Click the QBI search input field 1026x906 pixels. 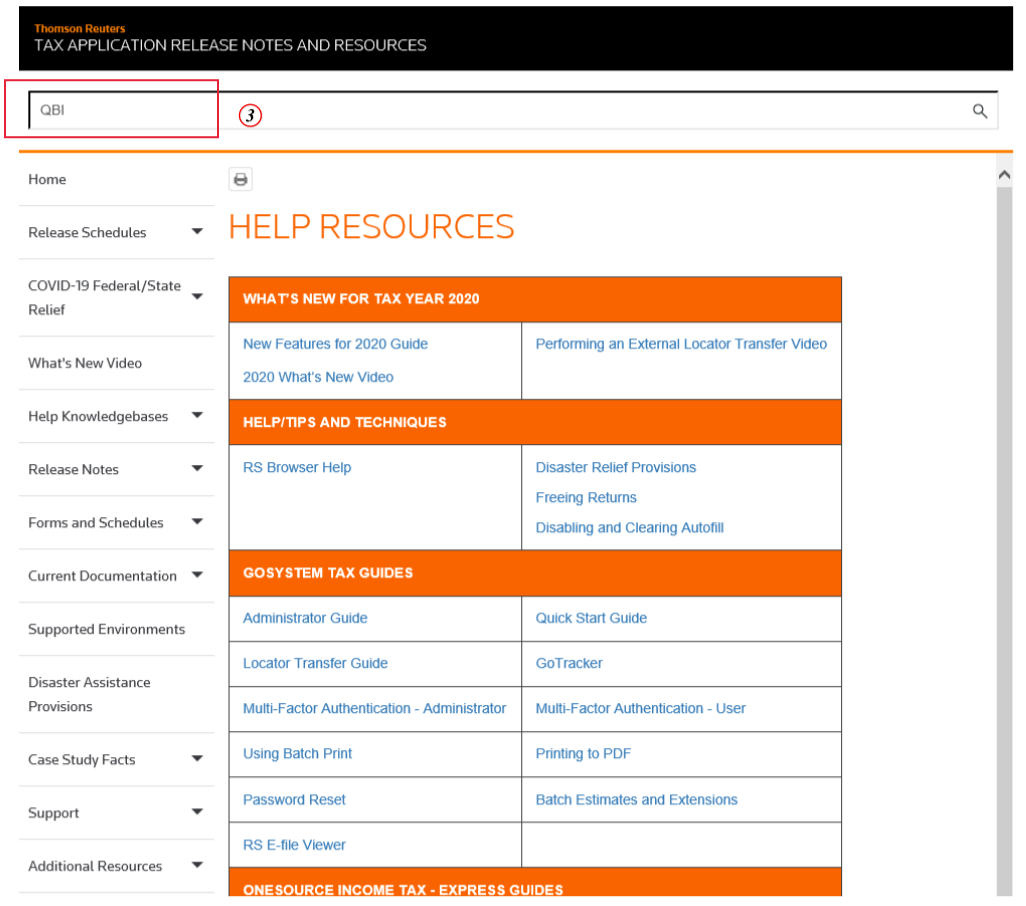pos(513,110)
